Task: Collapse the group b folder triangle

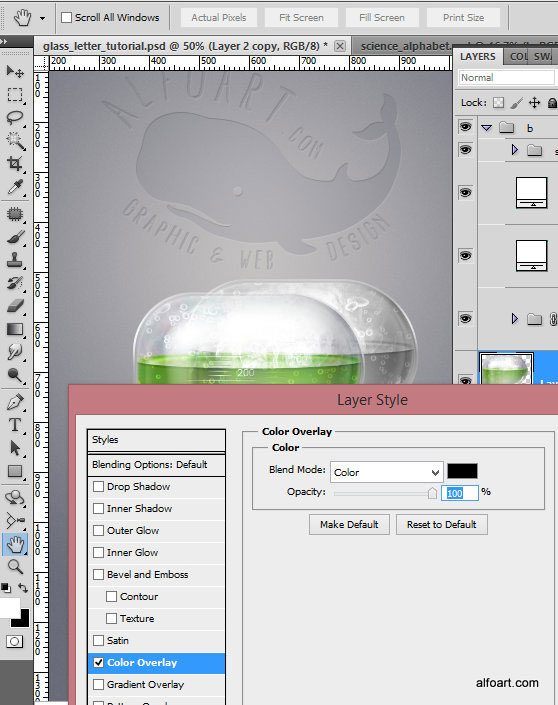Action: [x=486, y=128]
